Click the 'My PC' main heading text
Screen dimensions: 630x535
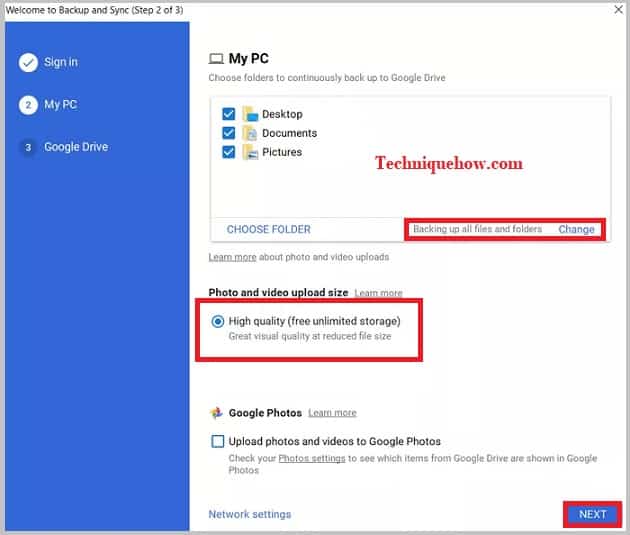tap(249, 59)
